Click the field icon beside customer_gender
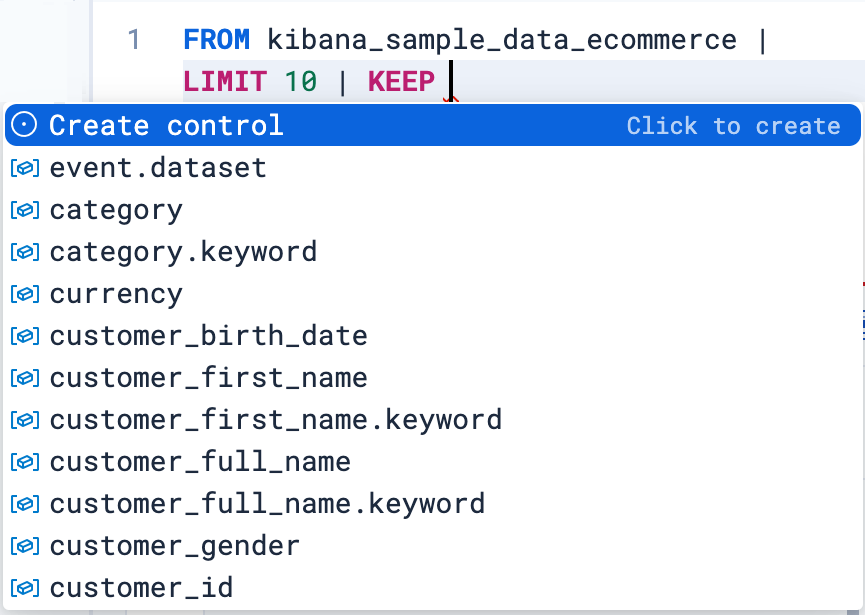 [x=25, y=545]
